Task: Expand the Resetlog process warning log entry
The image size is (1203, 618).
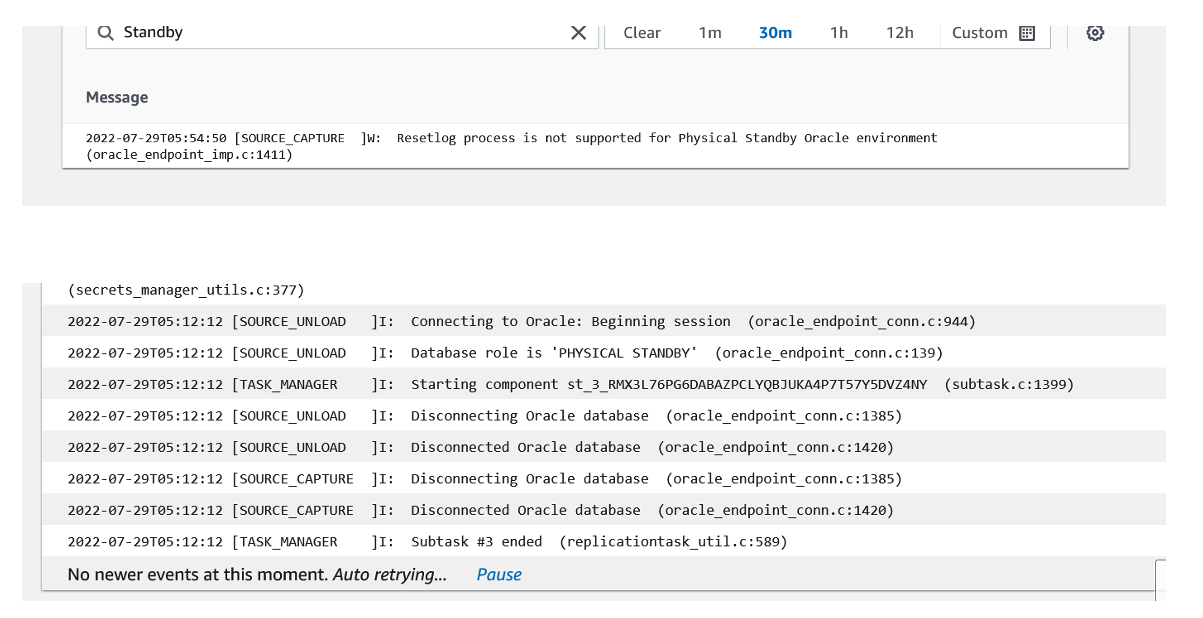Action: point(512,146)
